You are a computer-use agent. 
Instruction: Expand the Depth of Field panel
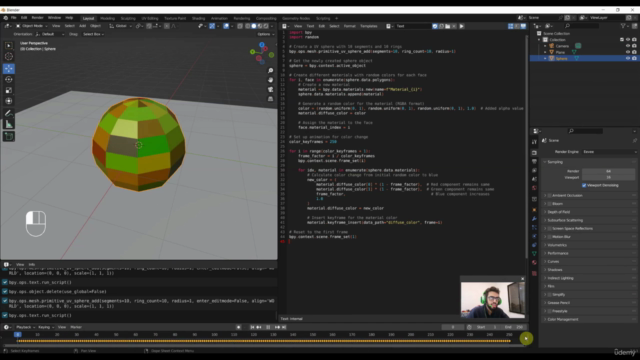(x=590, y=212)
